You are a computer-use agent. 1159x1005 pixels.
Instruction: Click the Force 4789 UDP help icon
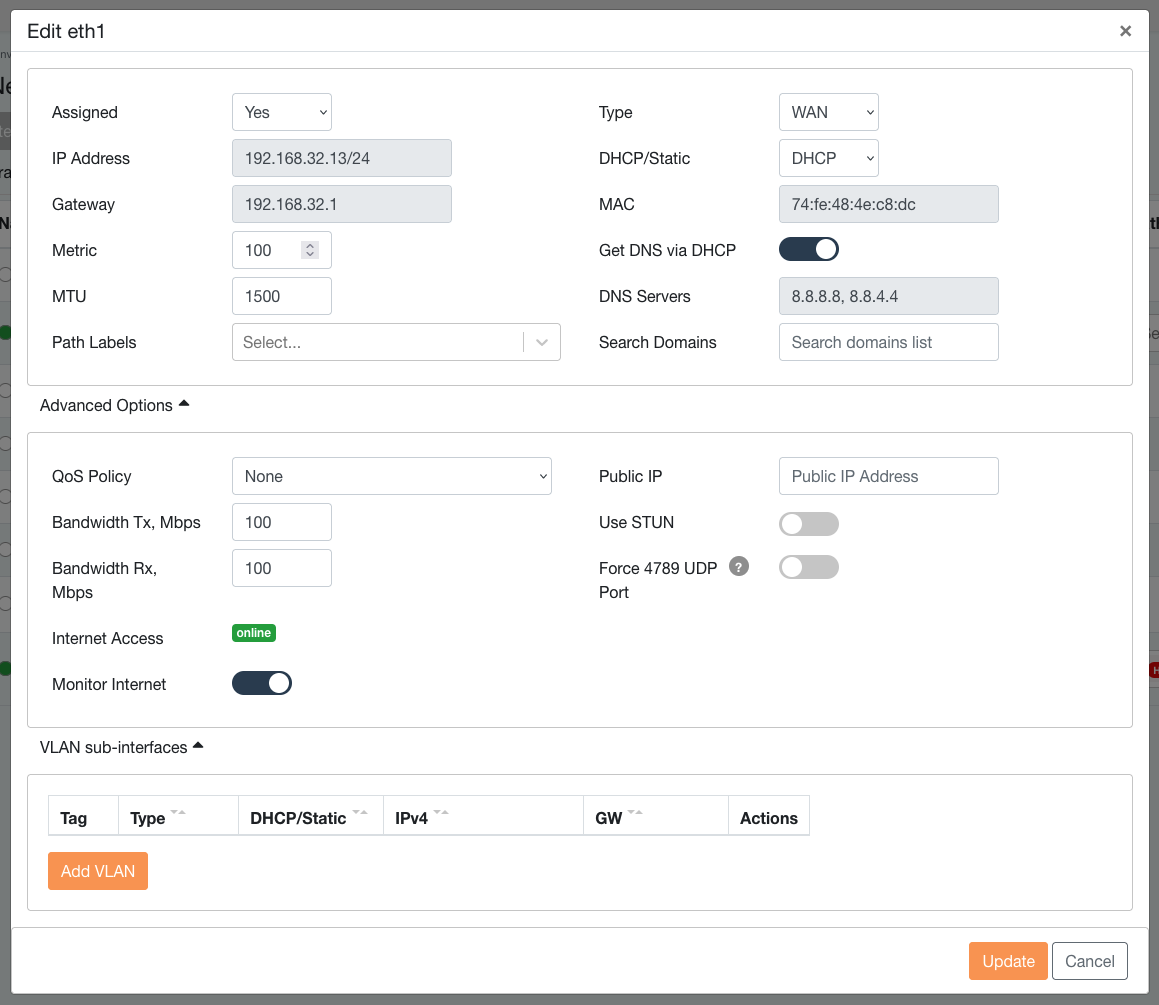click(x=739, y=567)
